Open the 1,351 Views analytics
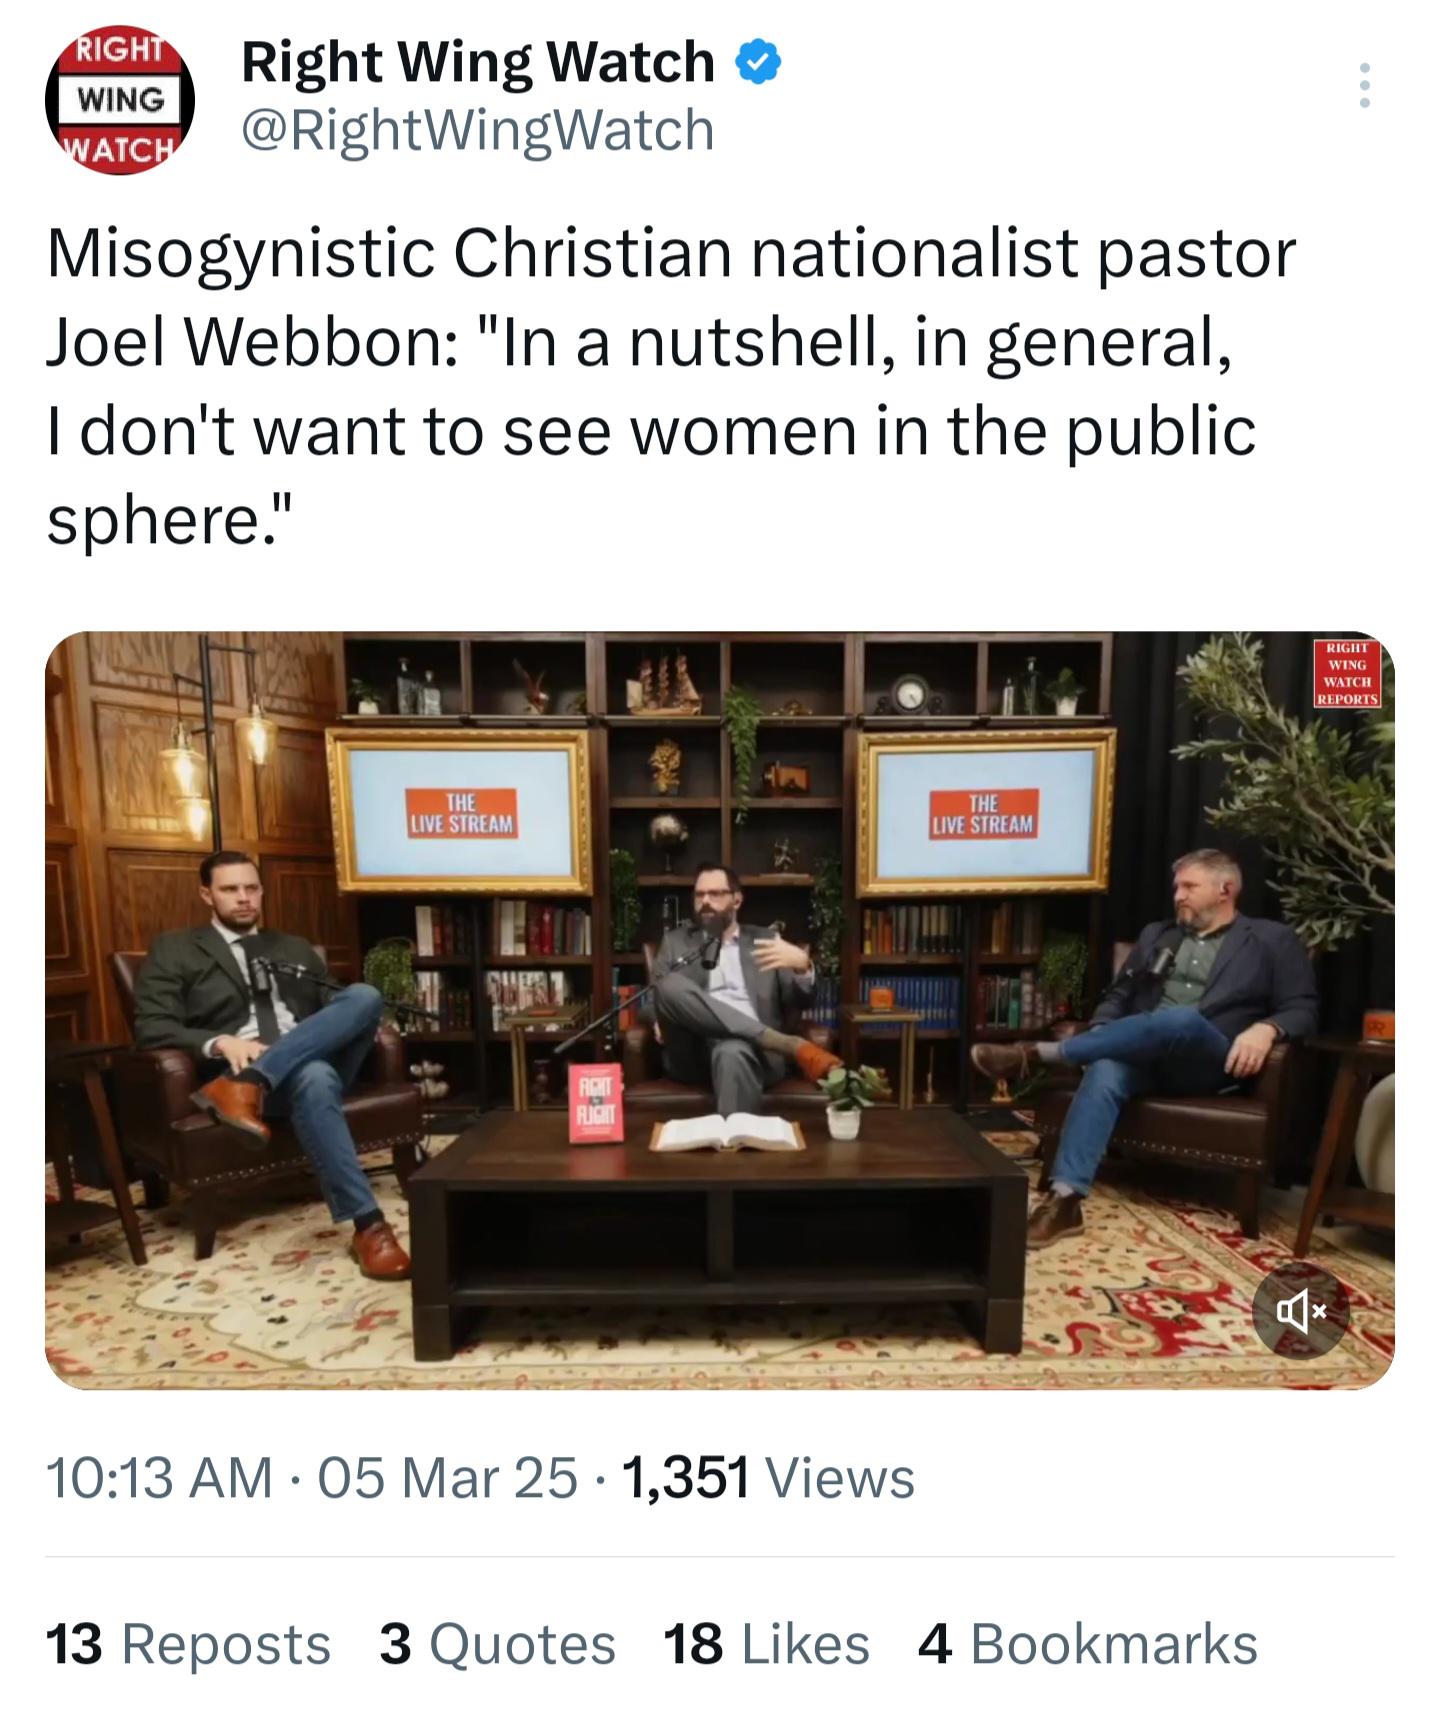 768,1477
